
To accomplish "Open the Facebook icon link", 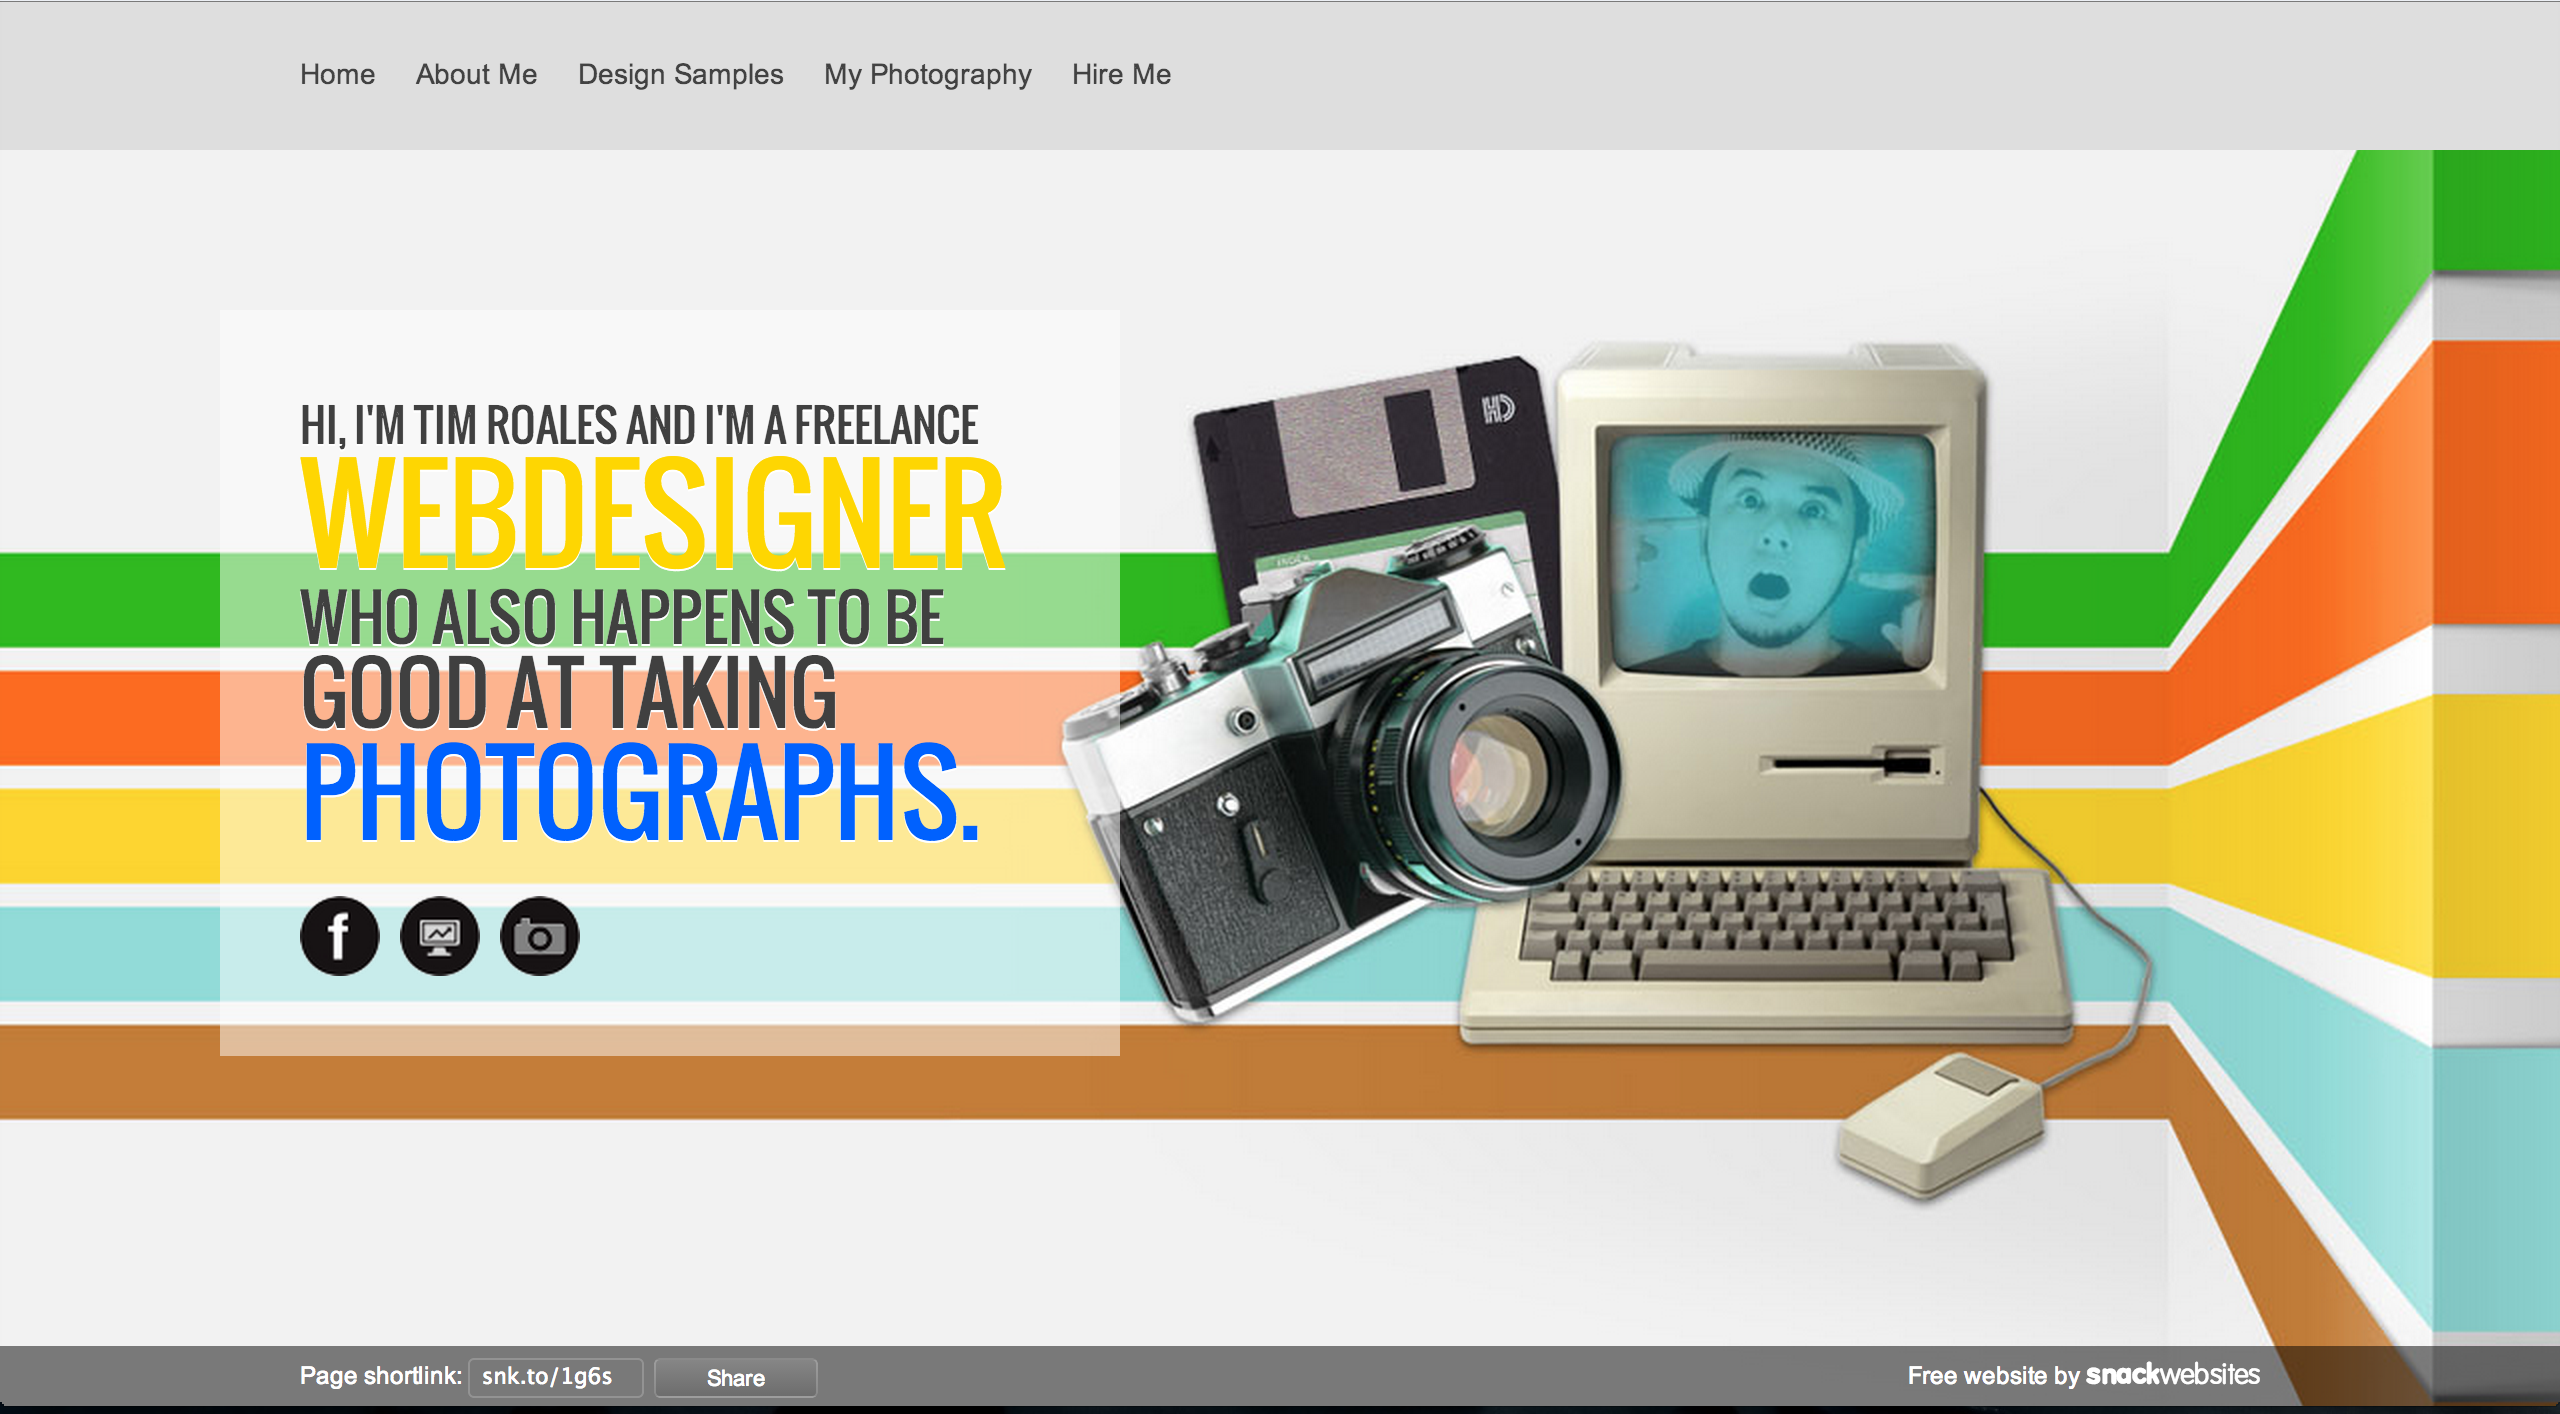I will tap(340, 936).
